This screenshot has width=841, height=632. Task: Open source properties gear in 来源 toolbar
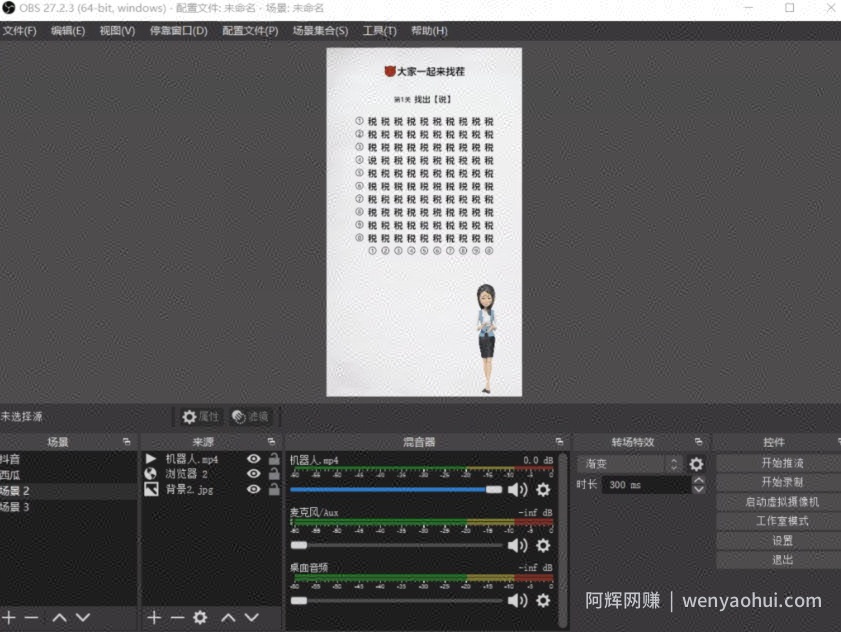(x=200, y=618)
